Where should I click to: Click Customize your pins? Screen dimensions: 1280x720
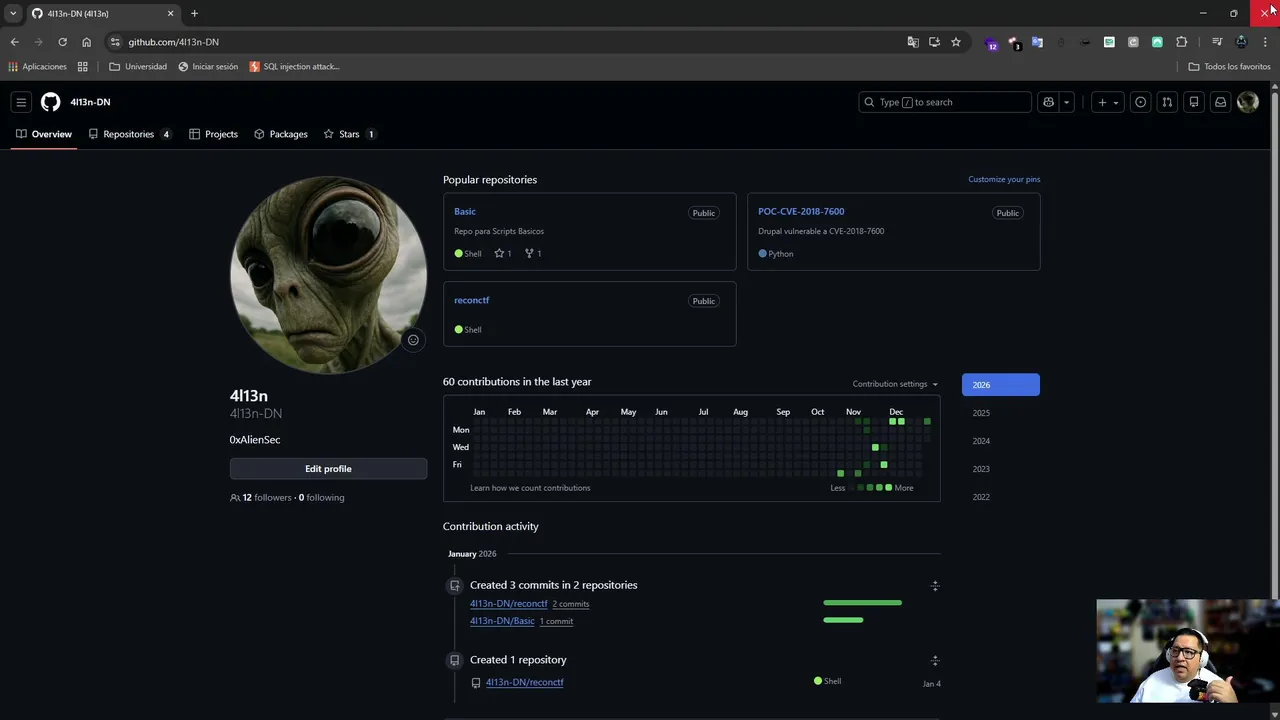pyautogui.click(x=1004, y=179)
